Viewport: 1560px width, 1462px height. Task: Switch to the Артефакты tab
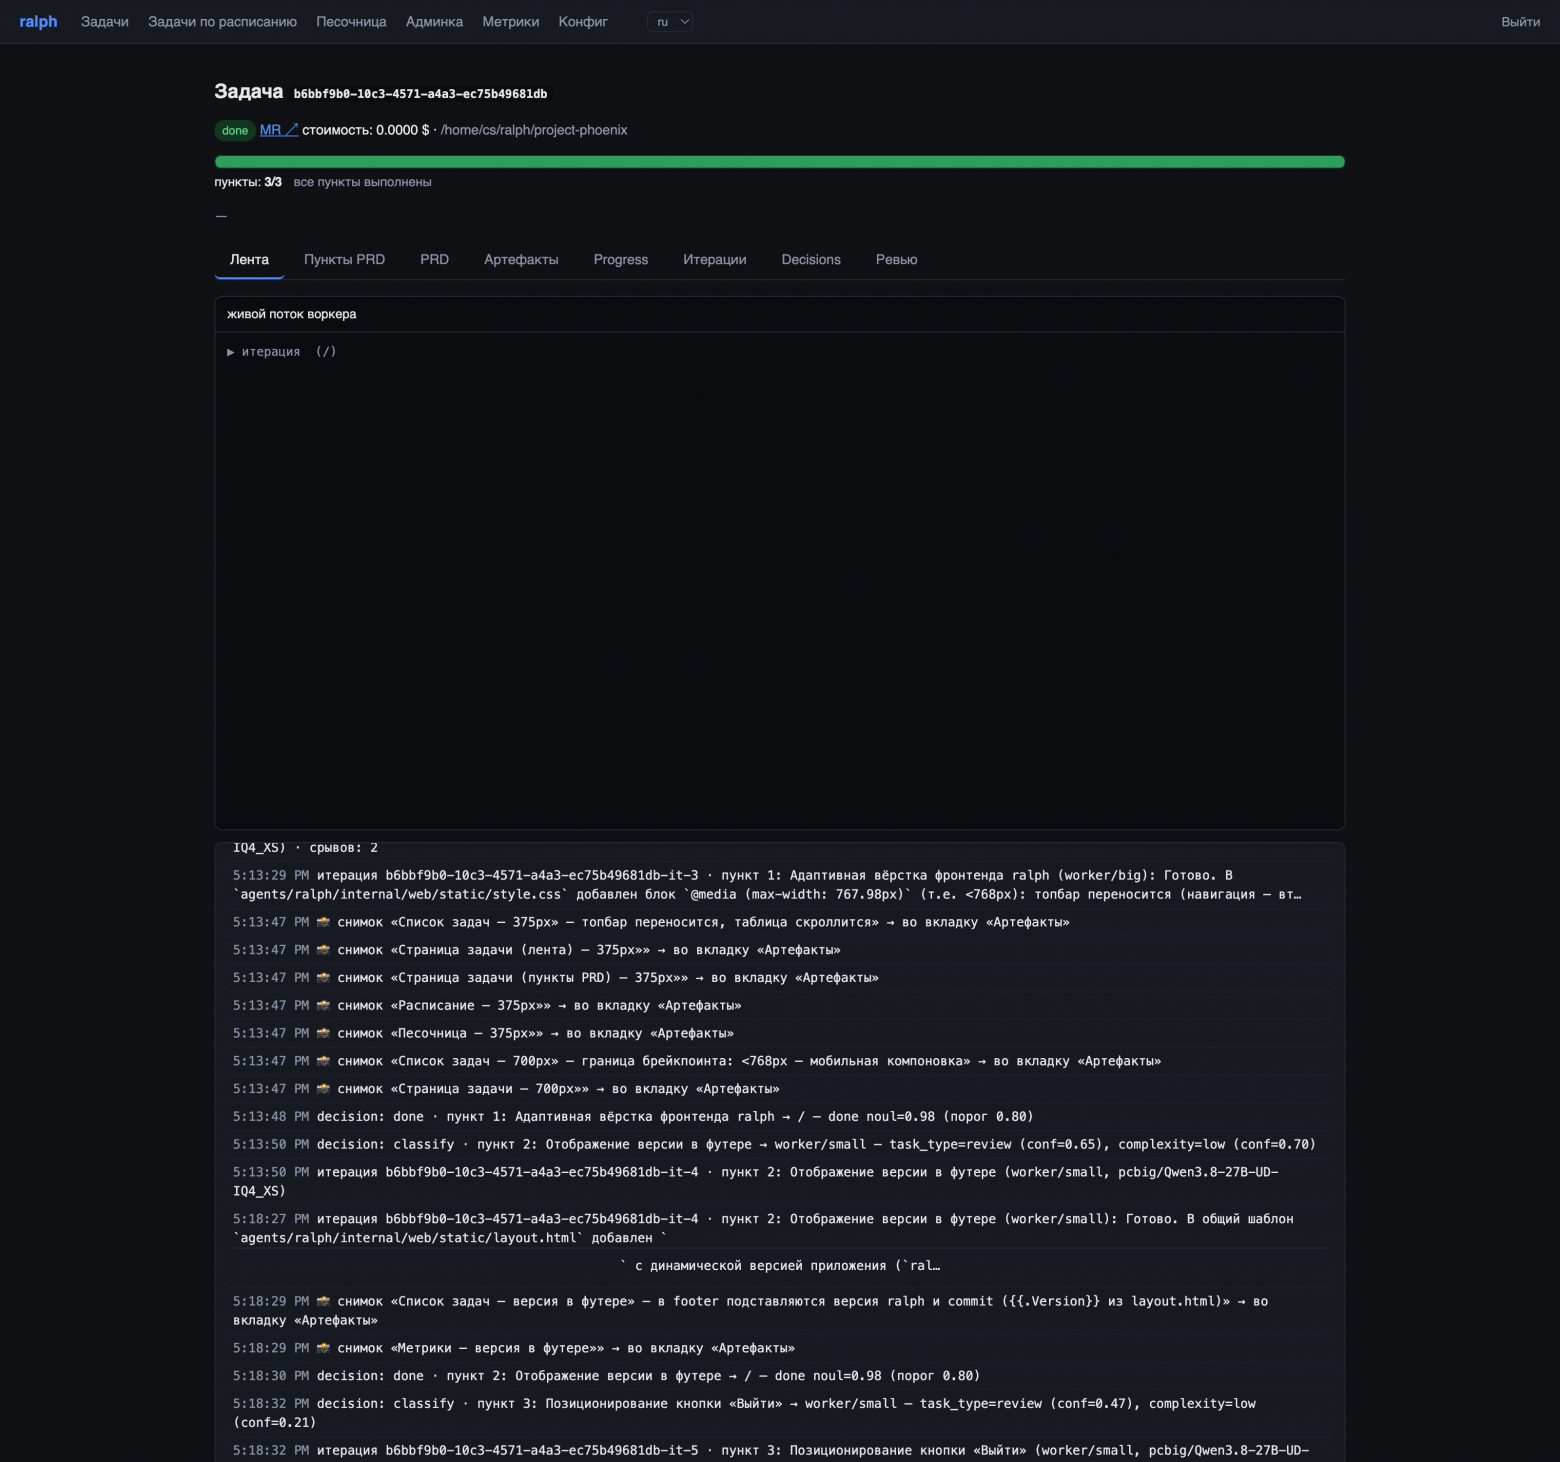[521, 260]
